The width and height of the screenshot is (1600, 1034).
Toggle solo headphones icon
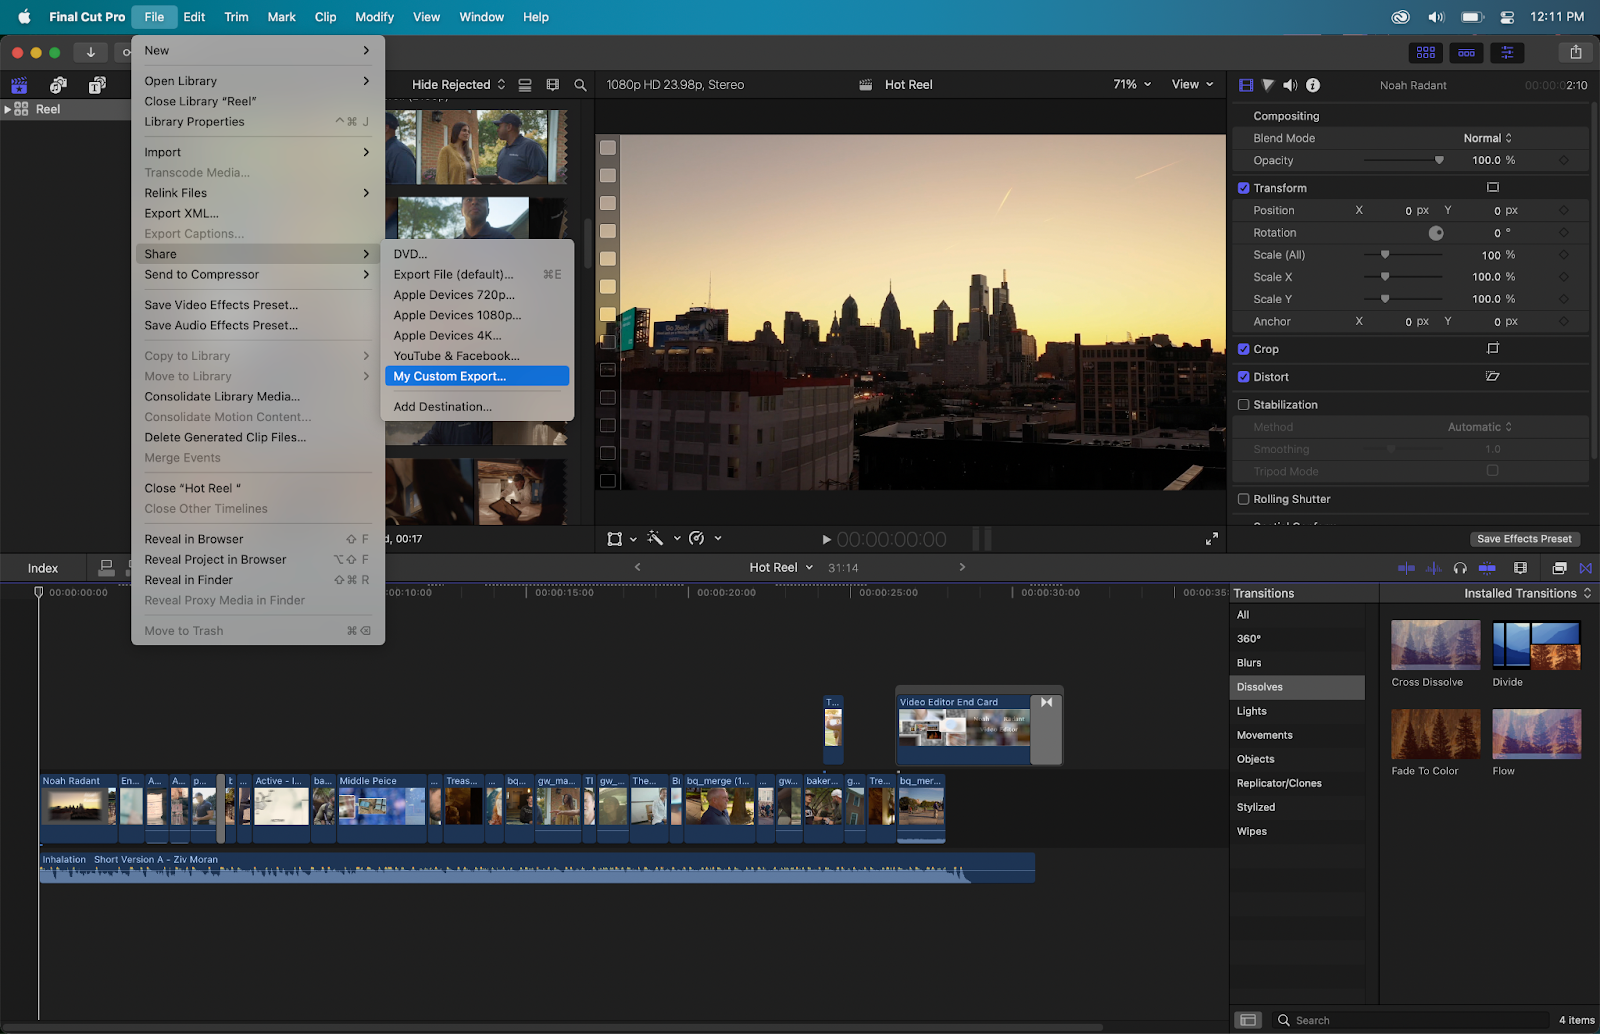[1460, 568]
